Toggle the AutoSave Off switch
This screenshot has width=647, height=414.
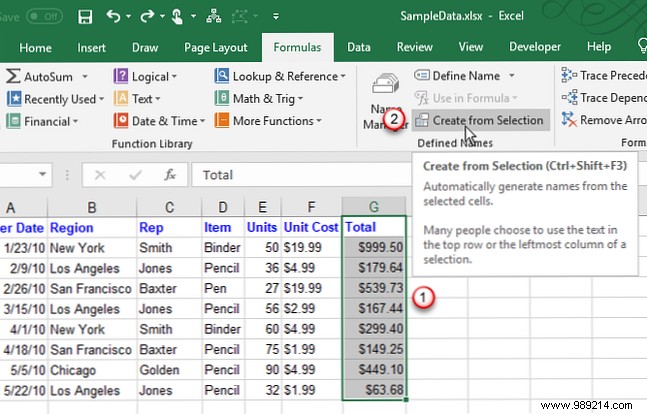(45, 17)
